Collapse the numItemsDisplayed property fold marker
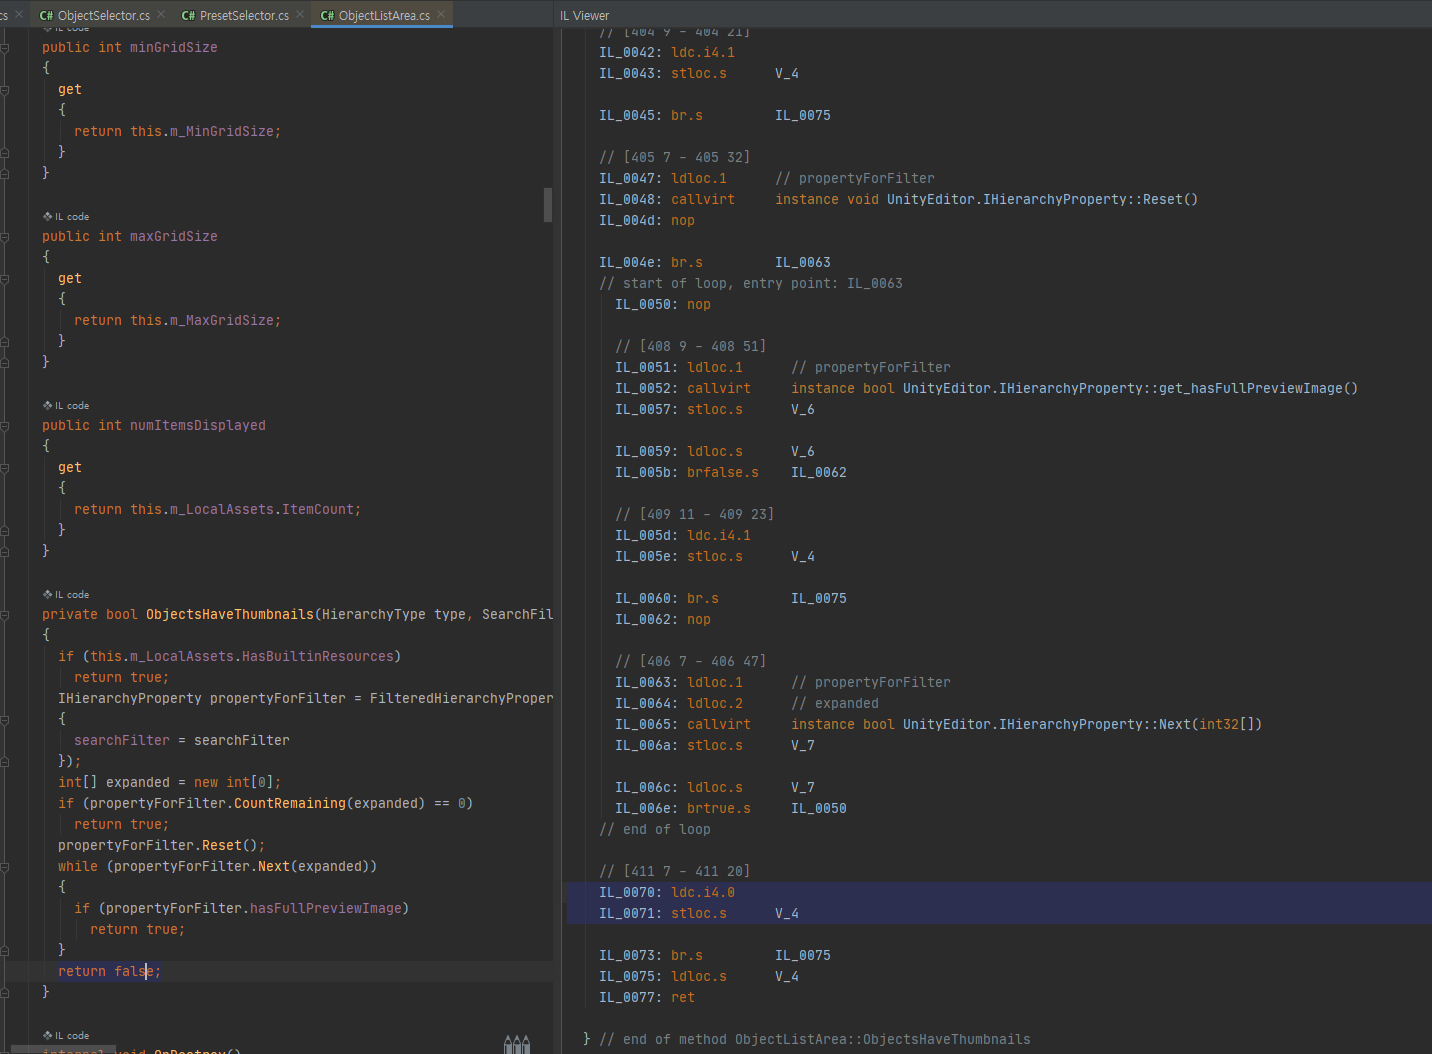Viewport: 1432px width, 1054px height. (x=5, y=425)
